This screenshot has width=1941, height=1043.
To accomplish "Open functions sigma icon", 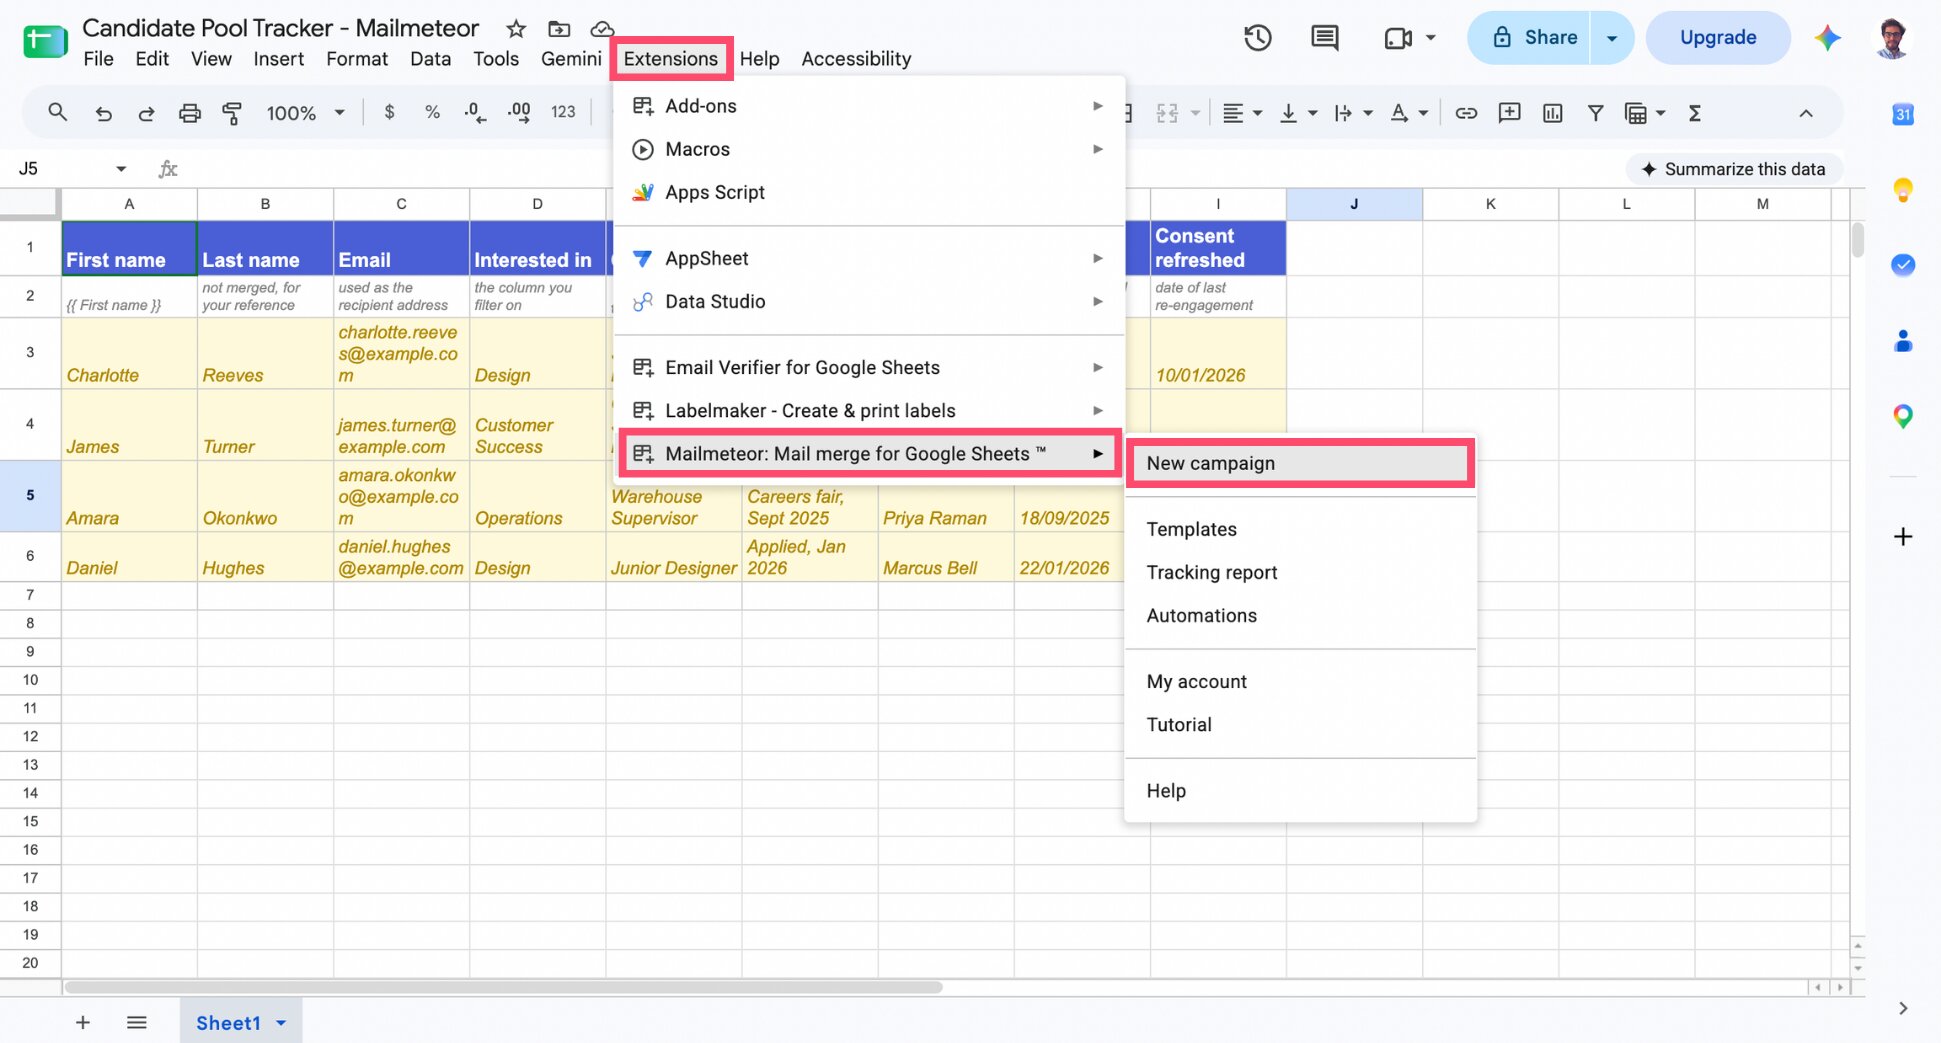I will coord(1695,113).
